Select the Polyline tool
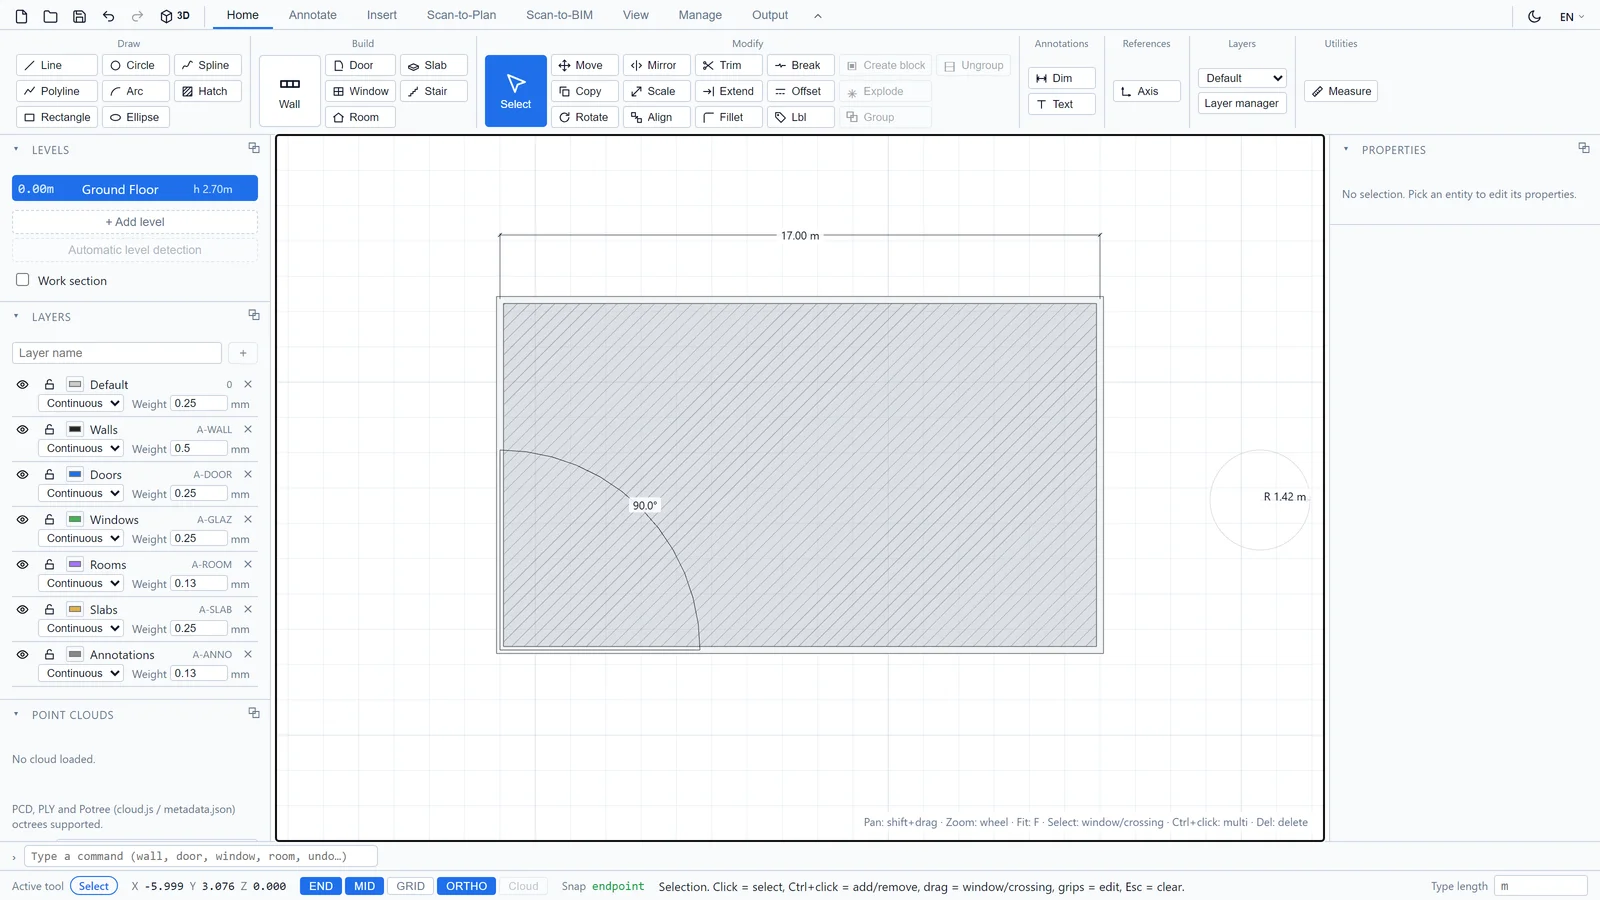The width and height of the screenshot is (1600, 900). point(57,91)
